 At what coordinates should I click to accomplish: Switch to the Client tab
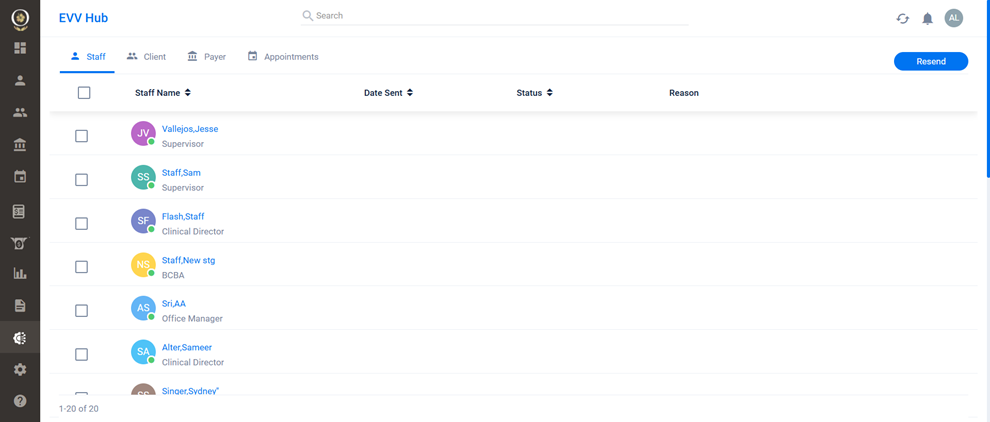[146, 57]
